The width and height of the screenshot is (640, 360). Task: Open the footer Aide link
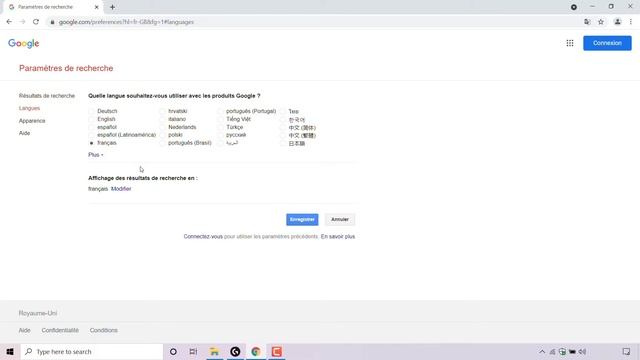click(24, 330)
